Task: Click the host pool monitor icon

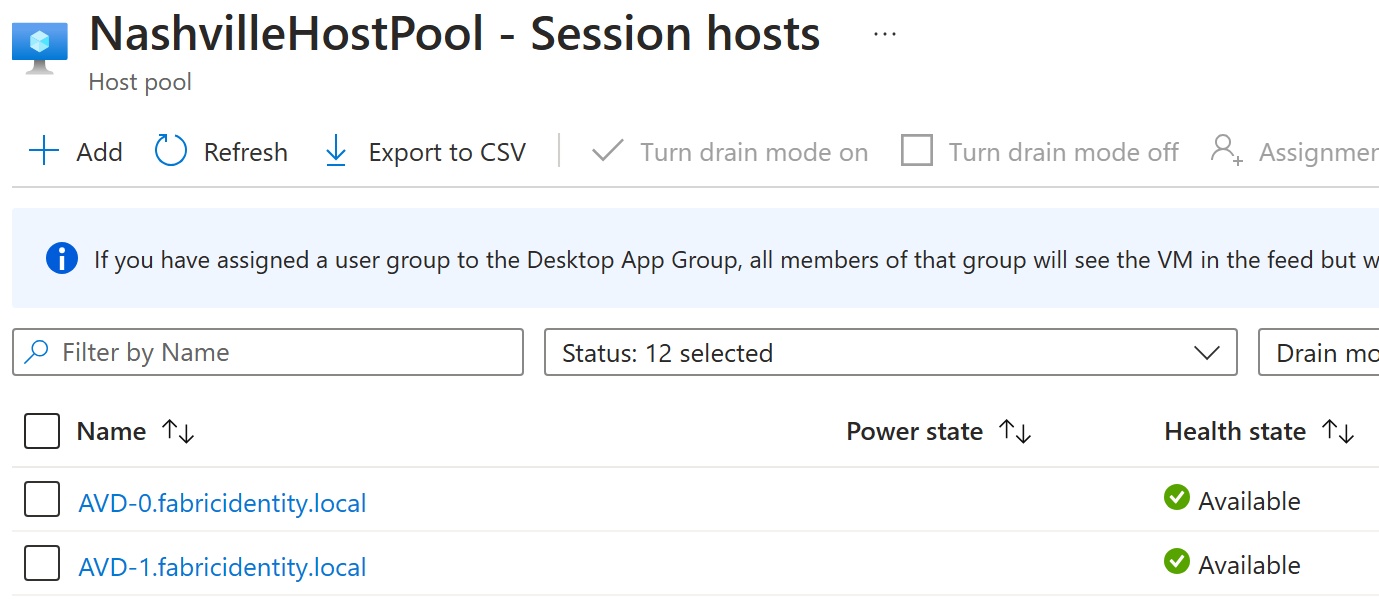Action: point(40,48)
